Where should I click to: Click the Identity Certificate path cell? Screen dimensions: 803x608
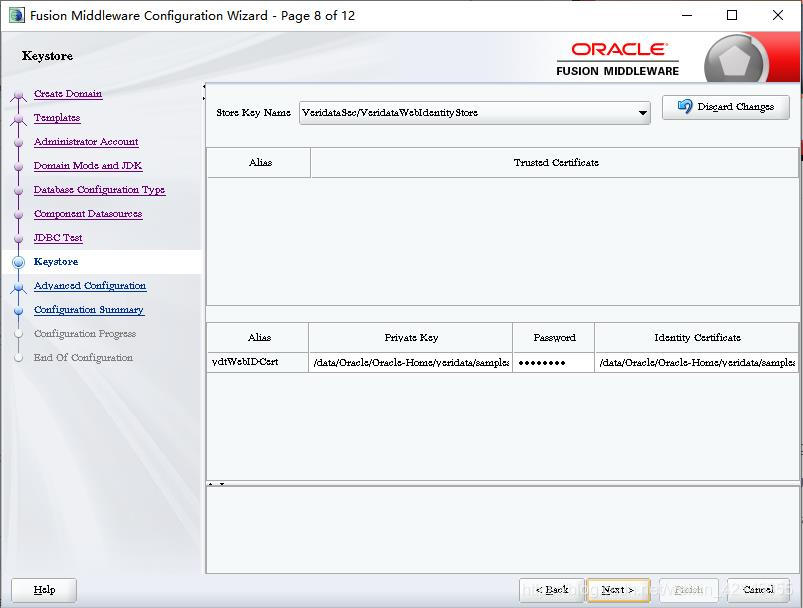(x=696, y=362)
